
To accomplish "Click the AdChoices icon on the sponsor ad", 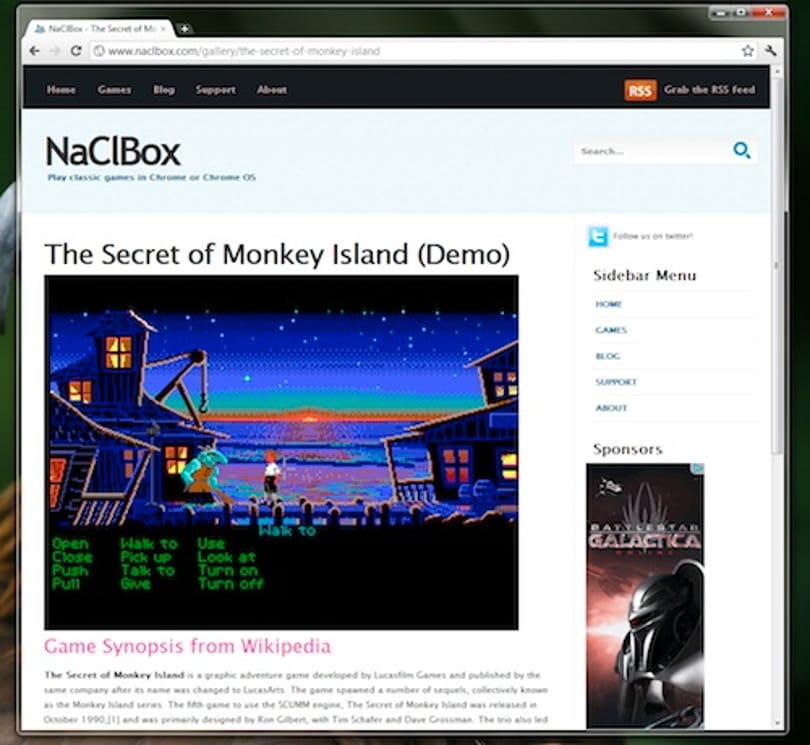I will tap(698, 468).
